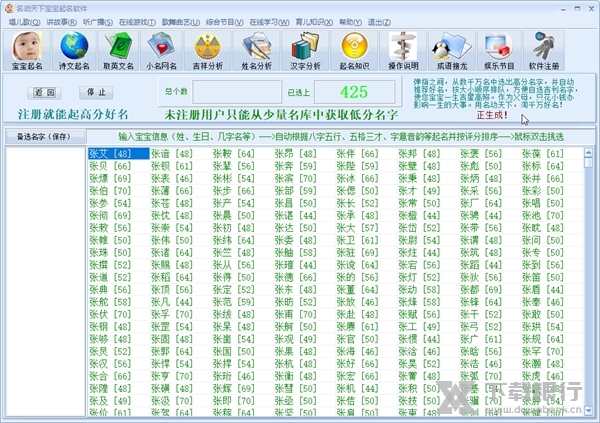Select name 张卫 [61]
This screenshot has height=423, width=600.
(x=357, y=240)
